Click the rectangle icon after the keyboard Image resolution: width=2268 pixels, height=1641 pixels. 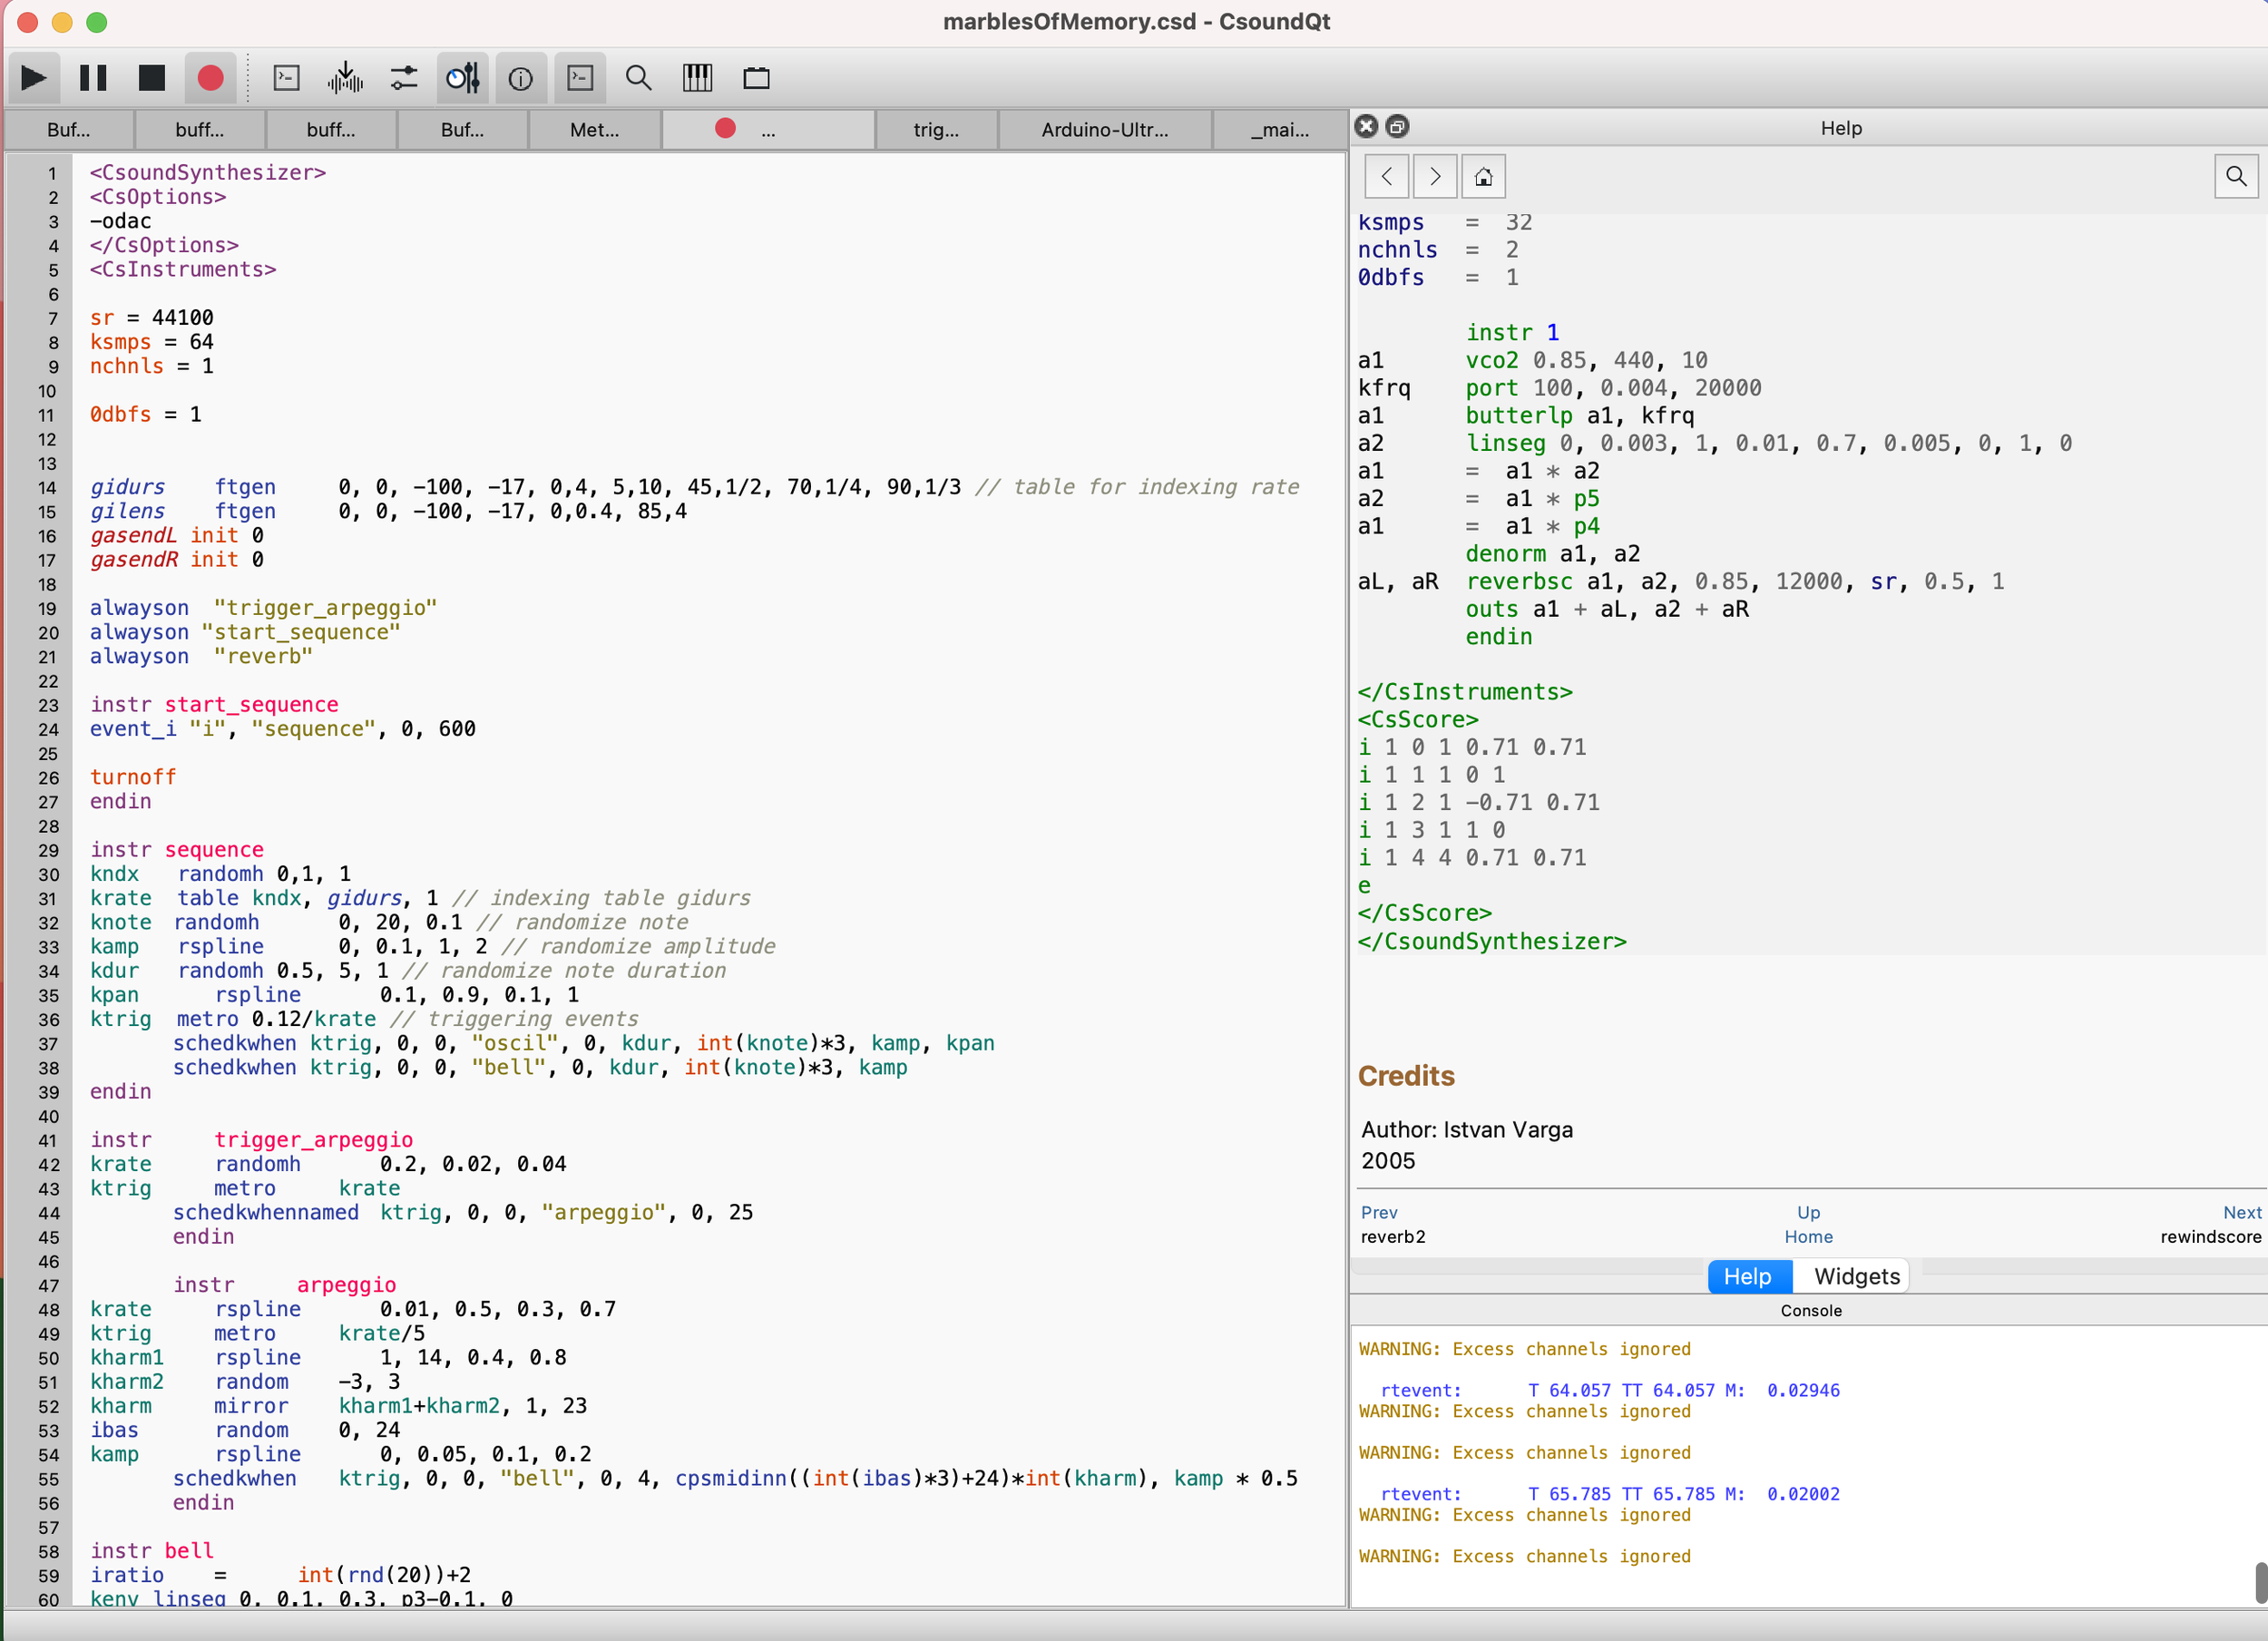pyautogui.click(x=756, y=78)
